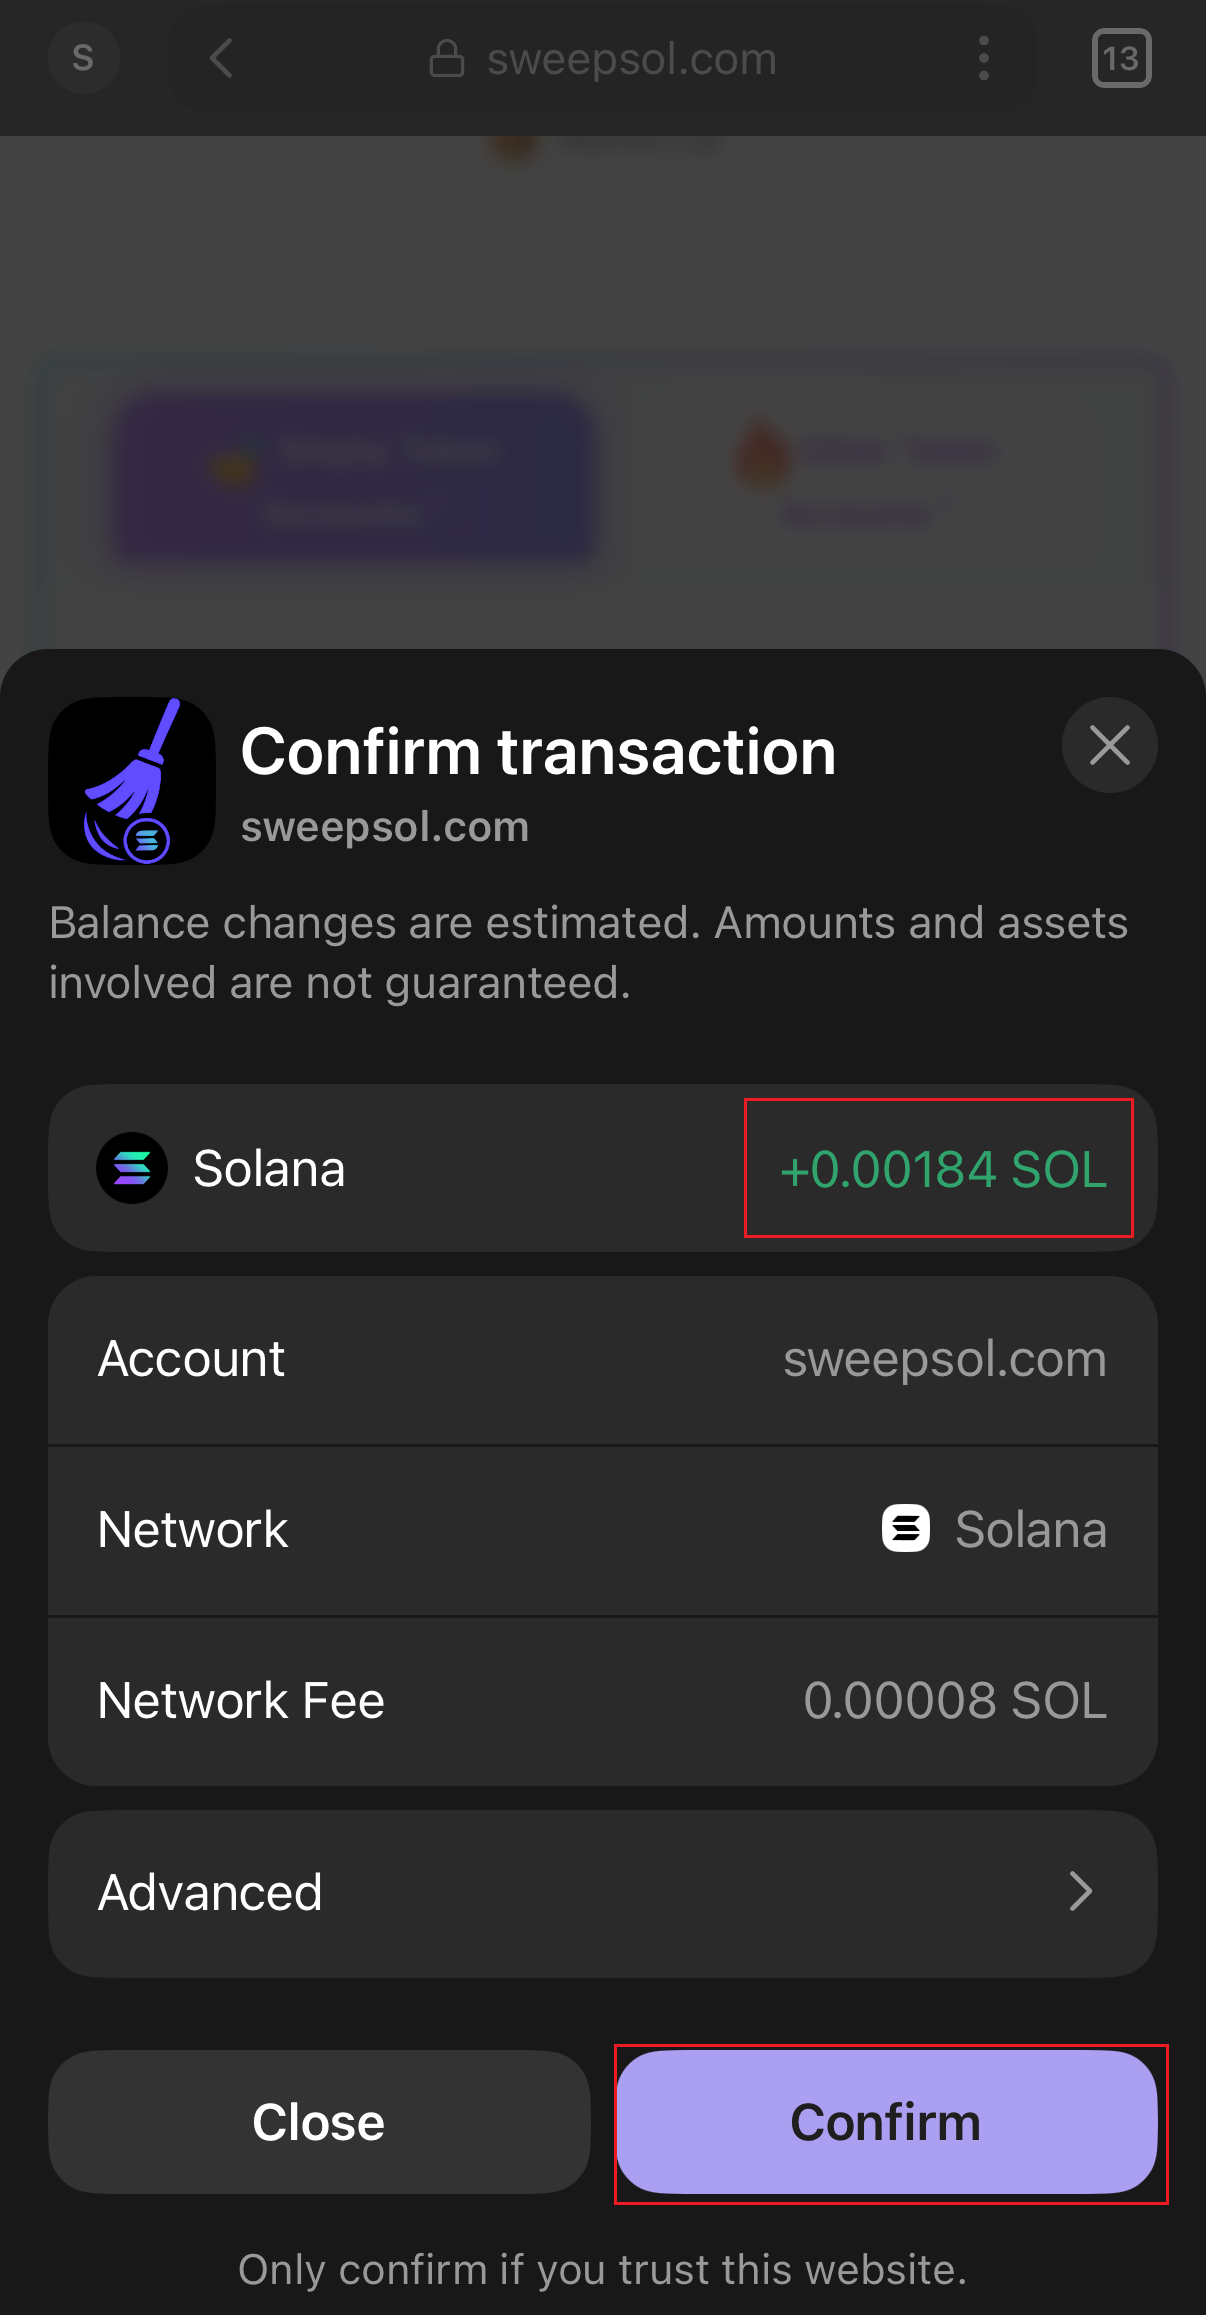Open the tab switcher showing 13
The image size is (1206, 2315).
pos(1121,59)
